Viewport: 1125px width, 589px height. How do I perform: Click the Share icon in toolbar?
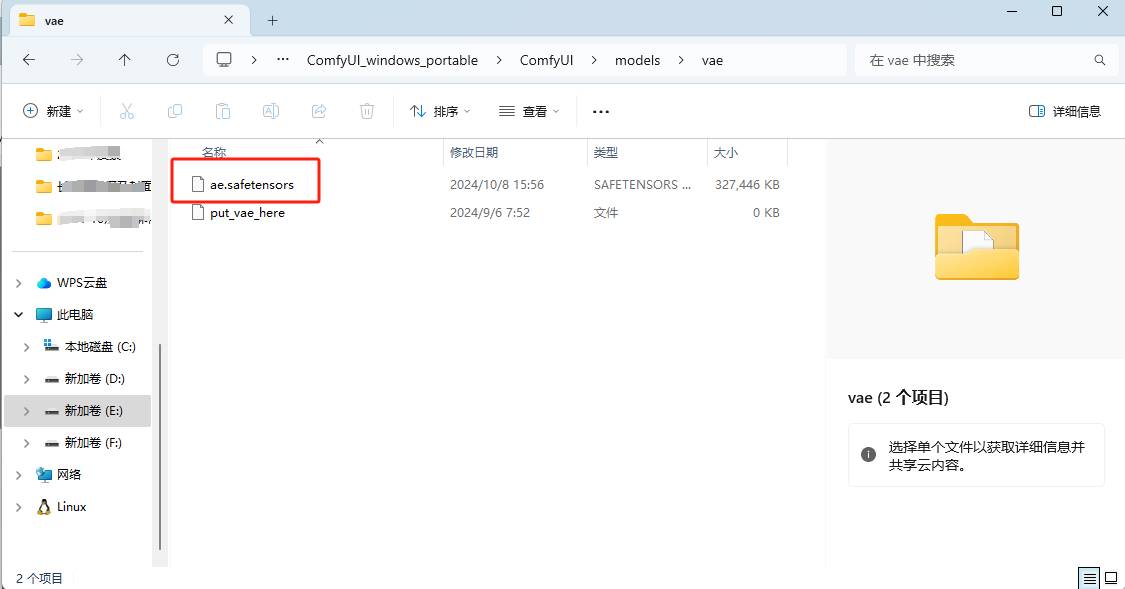click(x=319, y=111)
